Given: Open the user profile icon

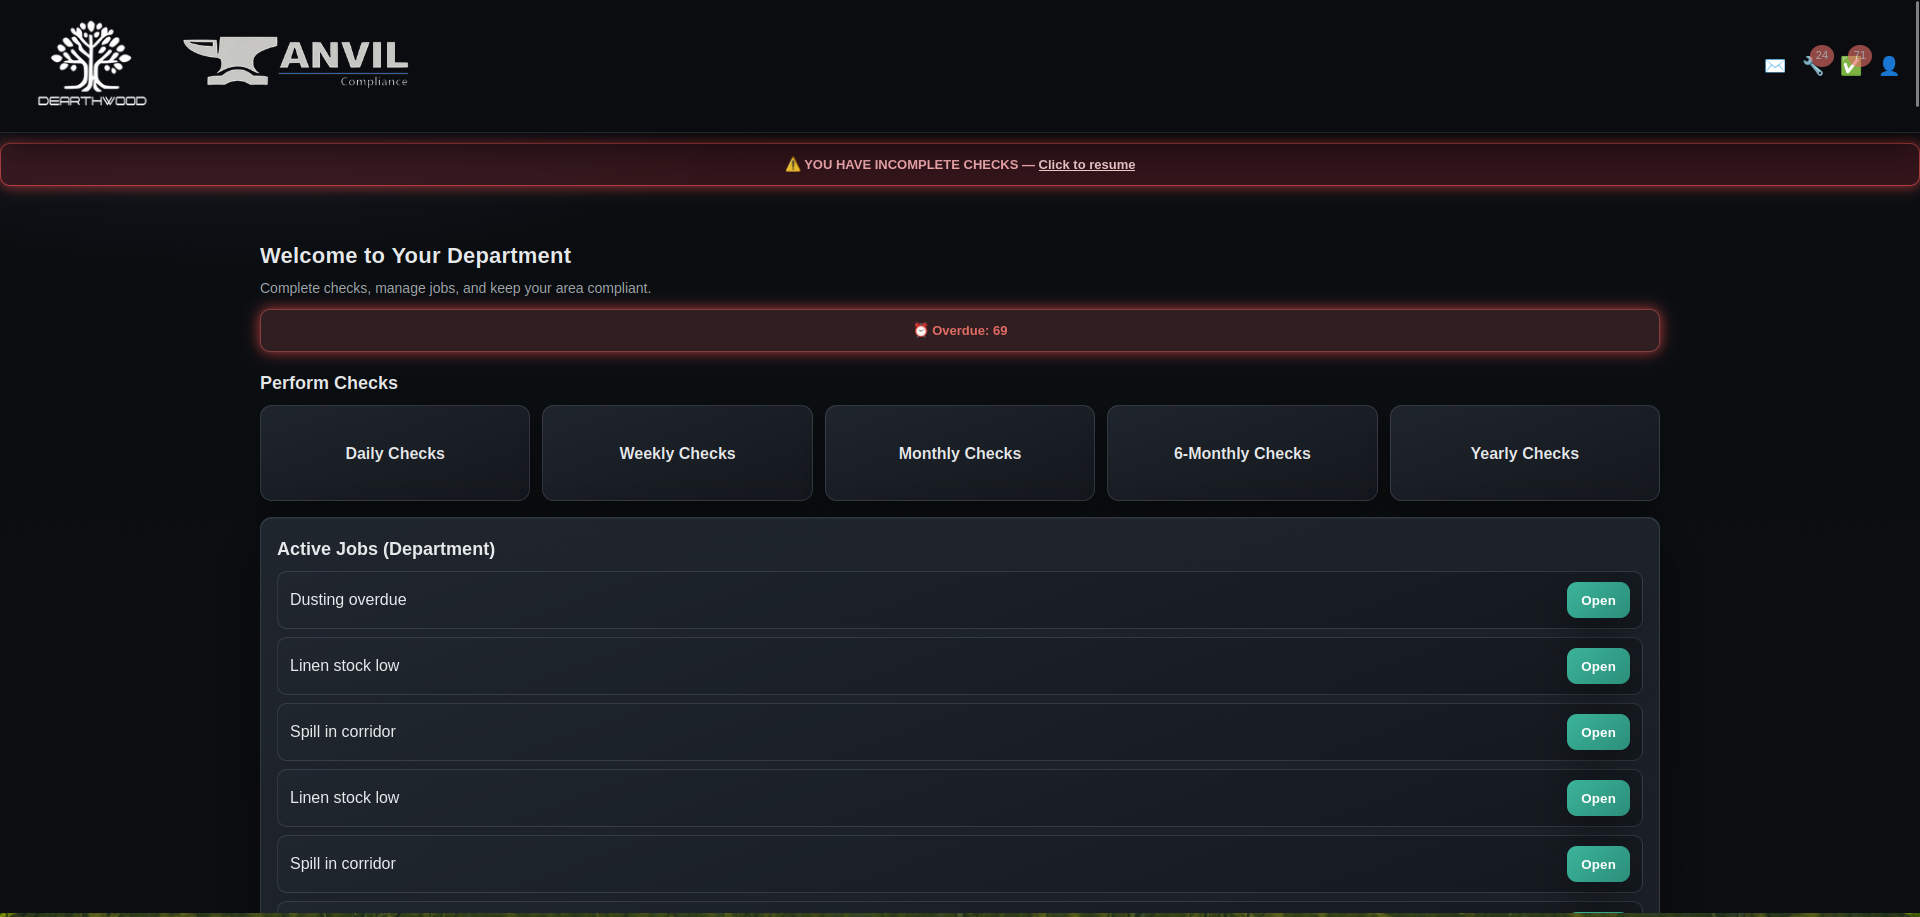Looking at the screenshot, I should coord(1888,66).
